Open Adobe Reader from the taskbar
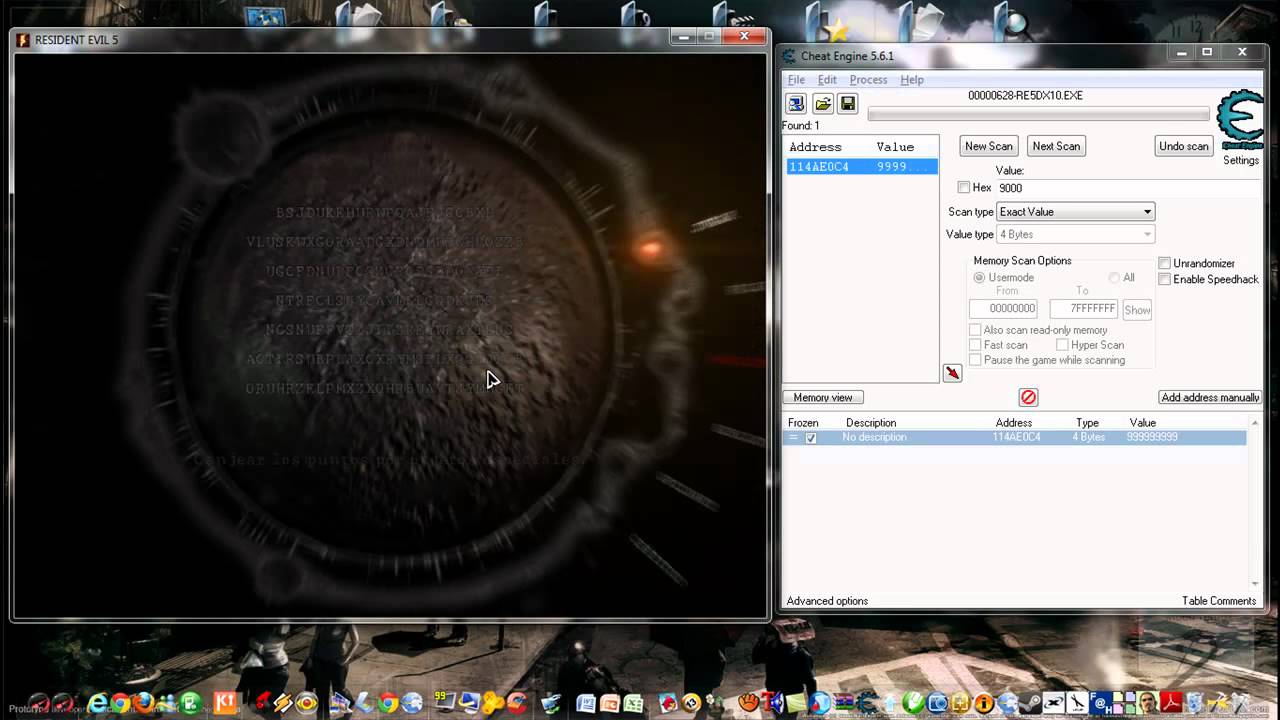 1171,703
